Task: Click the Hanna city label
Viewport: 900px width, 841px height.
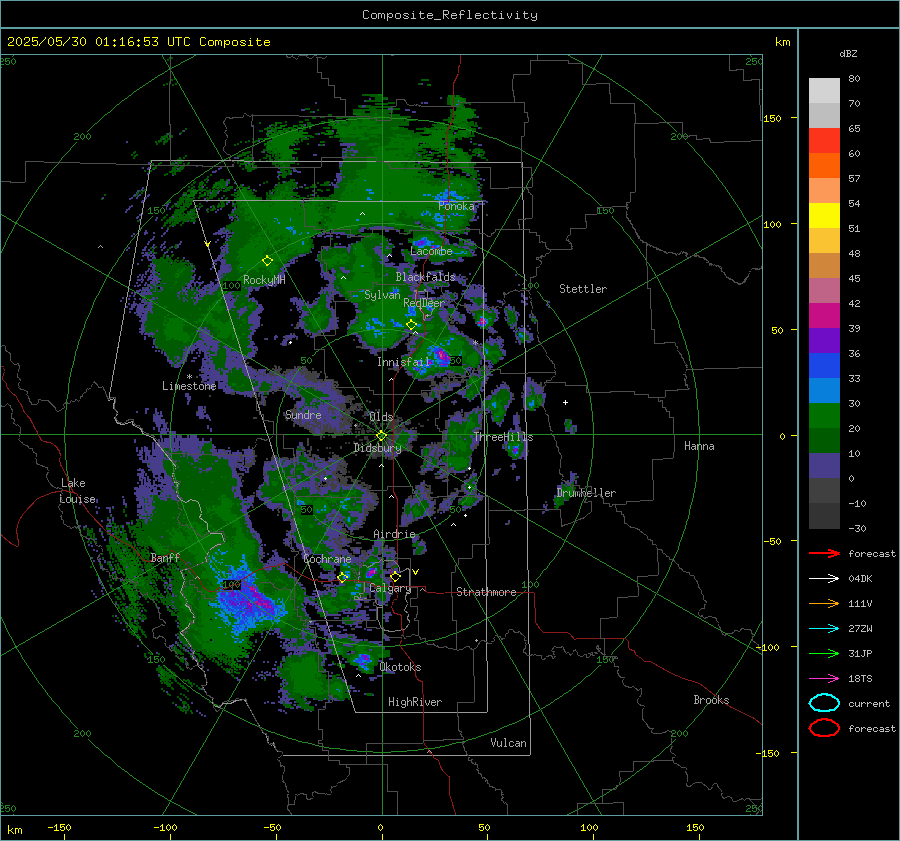Action: (699, 446)
